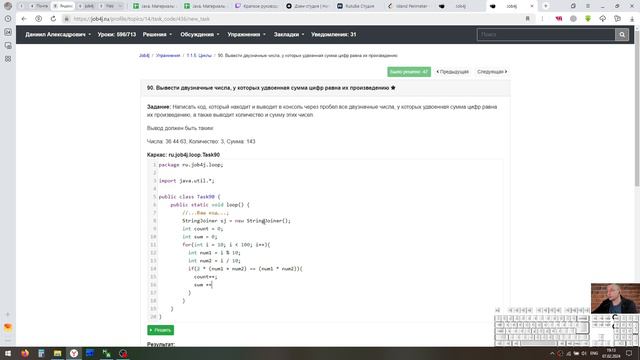Open the Windows notification center icon
The image size is (640, 360).
629,353
